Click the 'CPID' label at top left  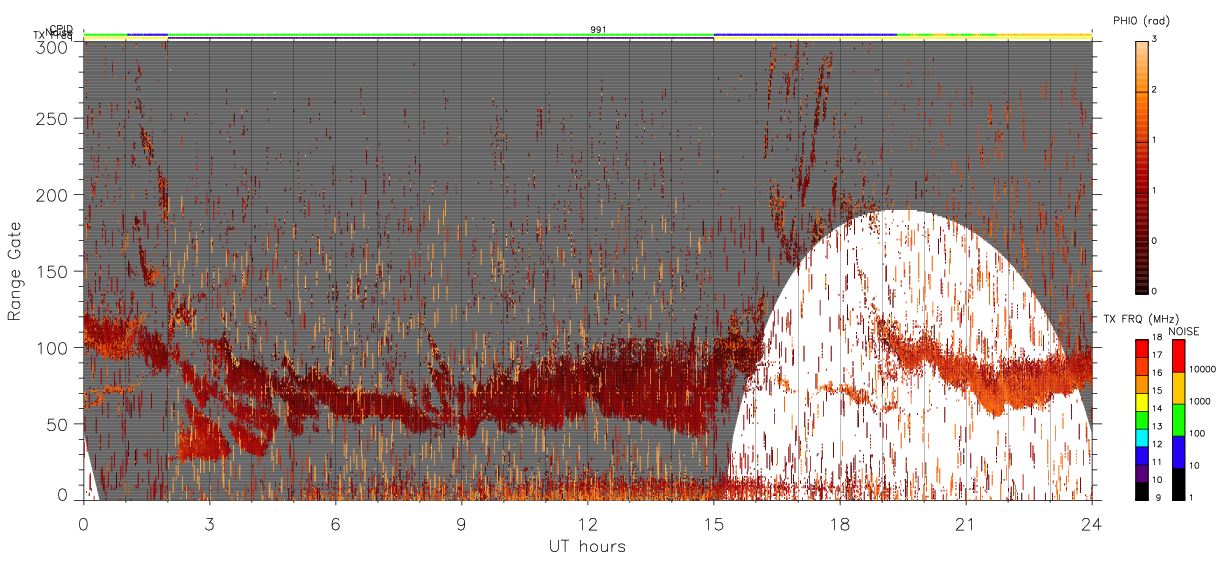point(61,28)
